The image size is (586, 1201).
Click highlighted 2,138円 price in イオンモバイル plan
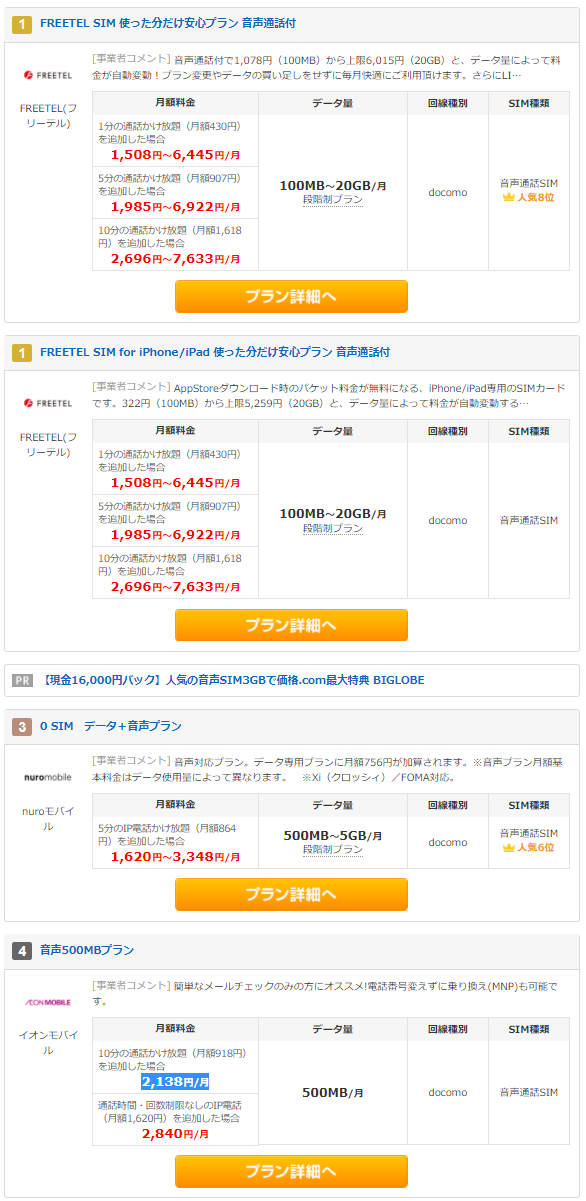[x=175, y=1082]
